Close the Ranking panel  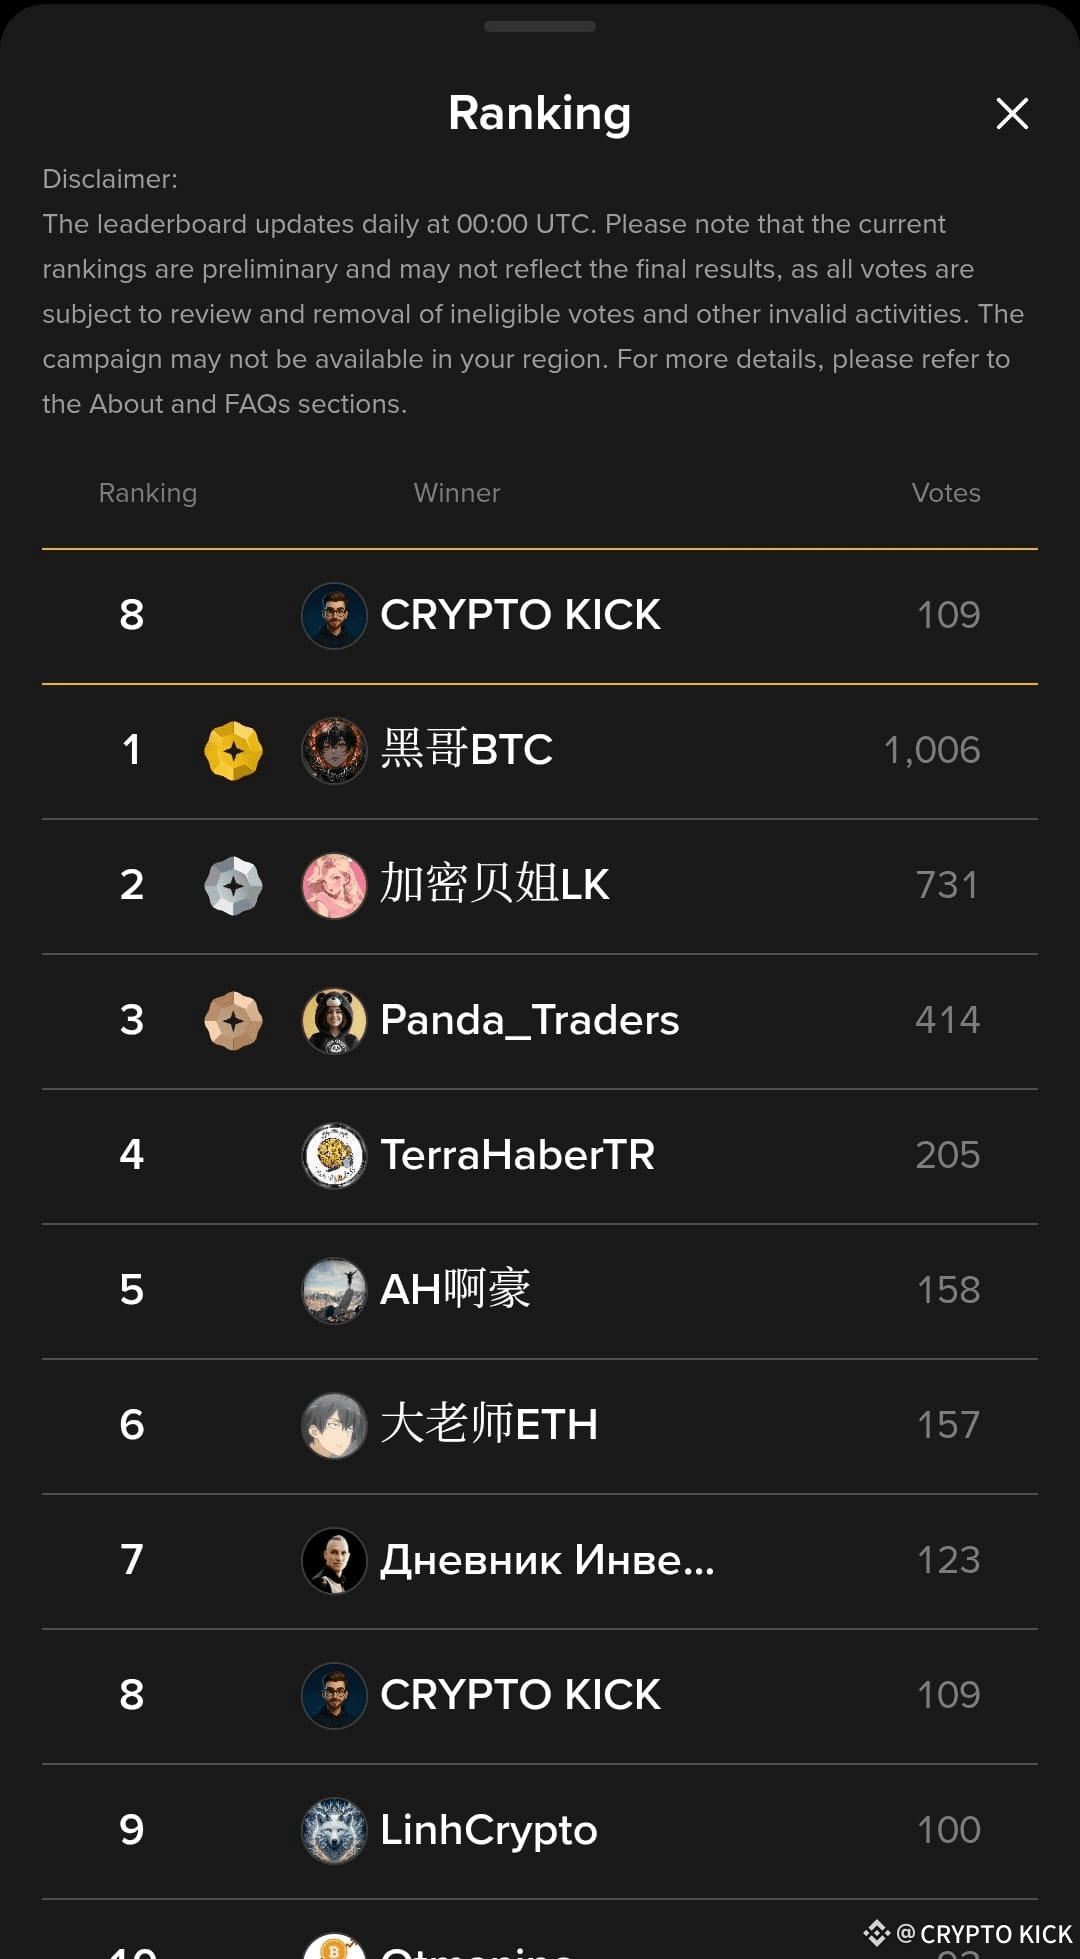point(1012,114)
